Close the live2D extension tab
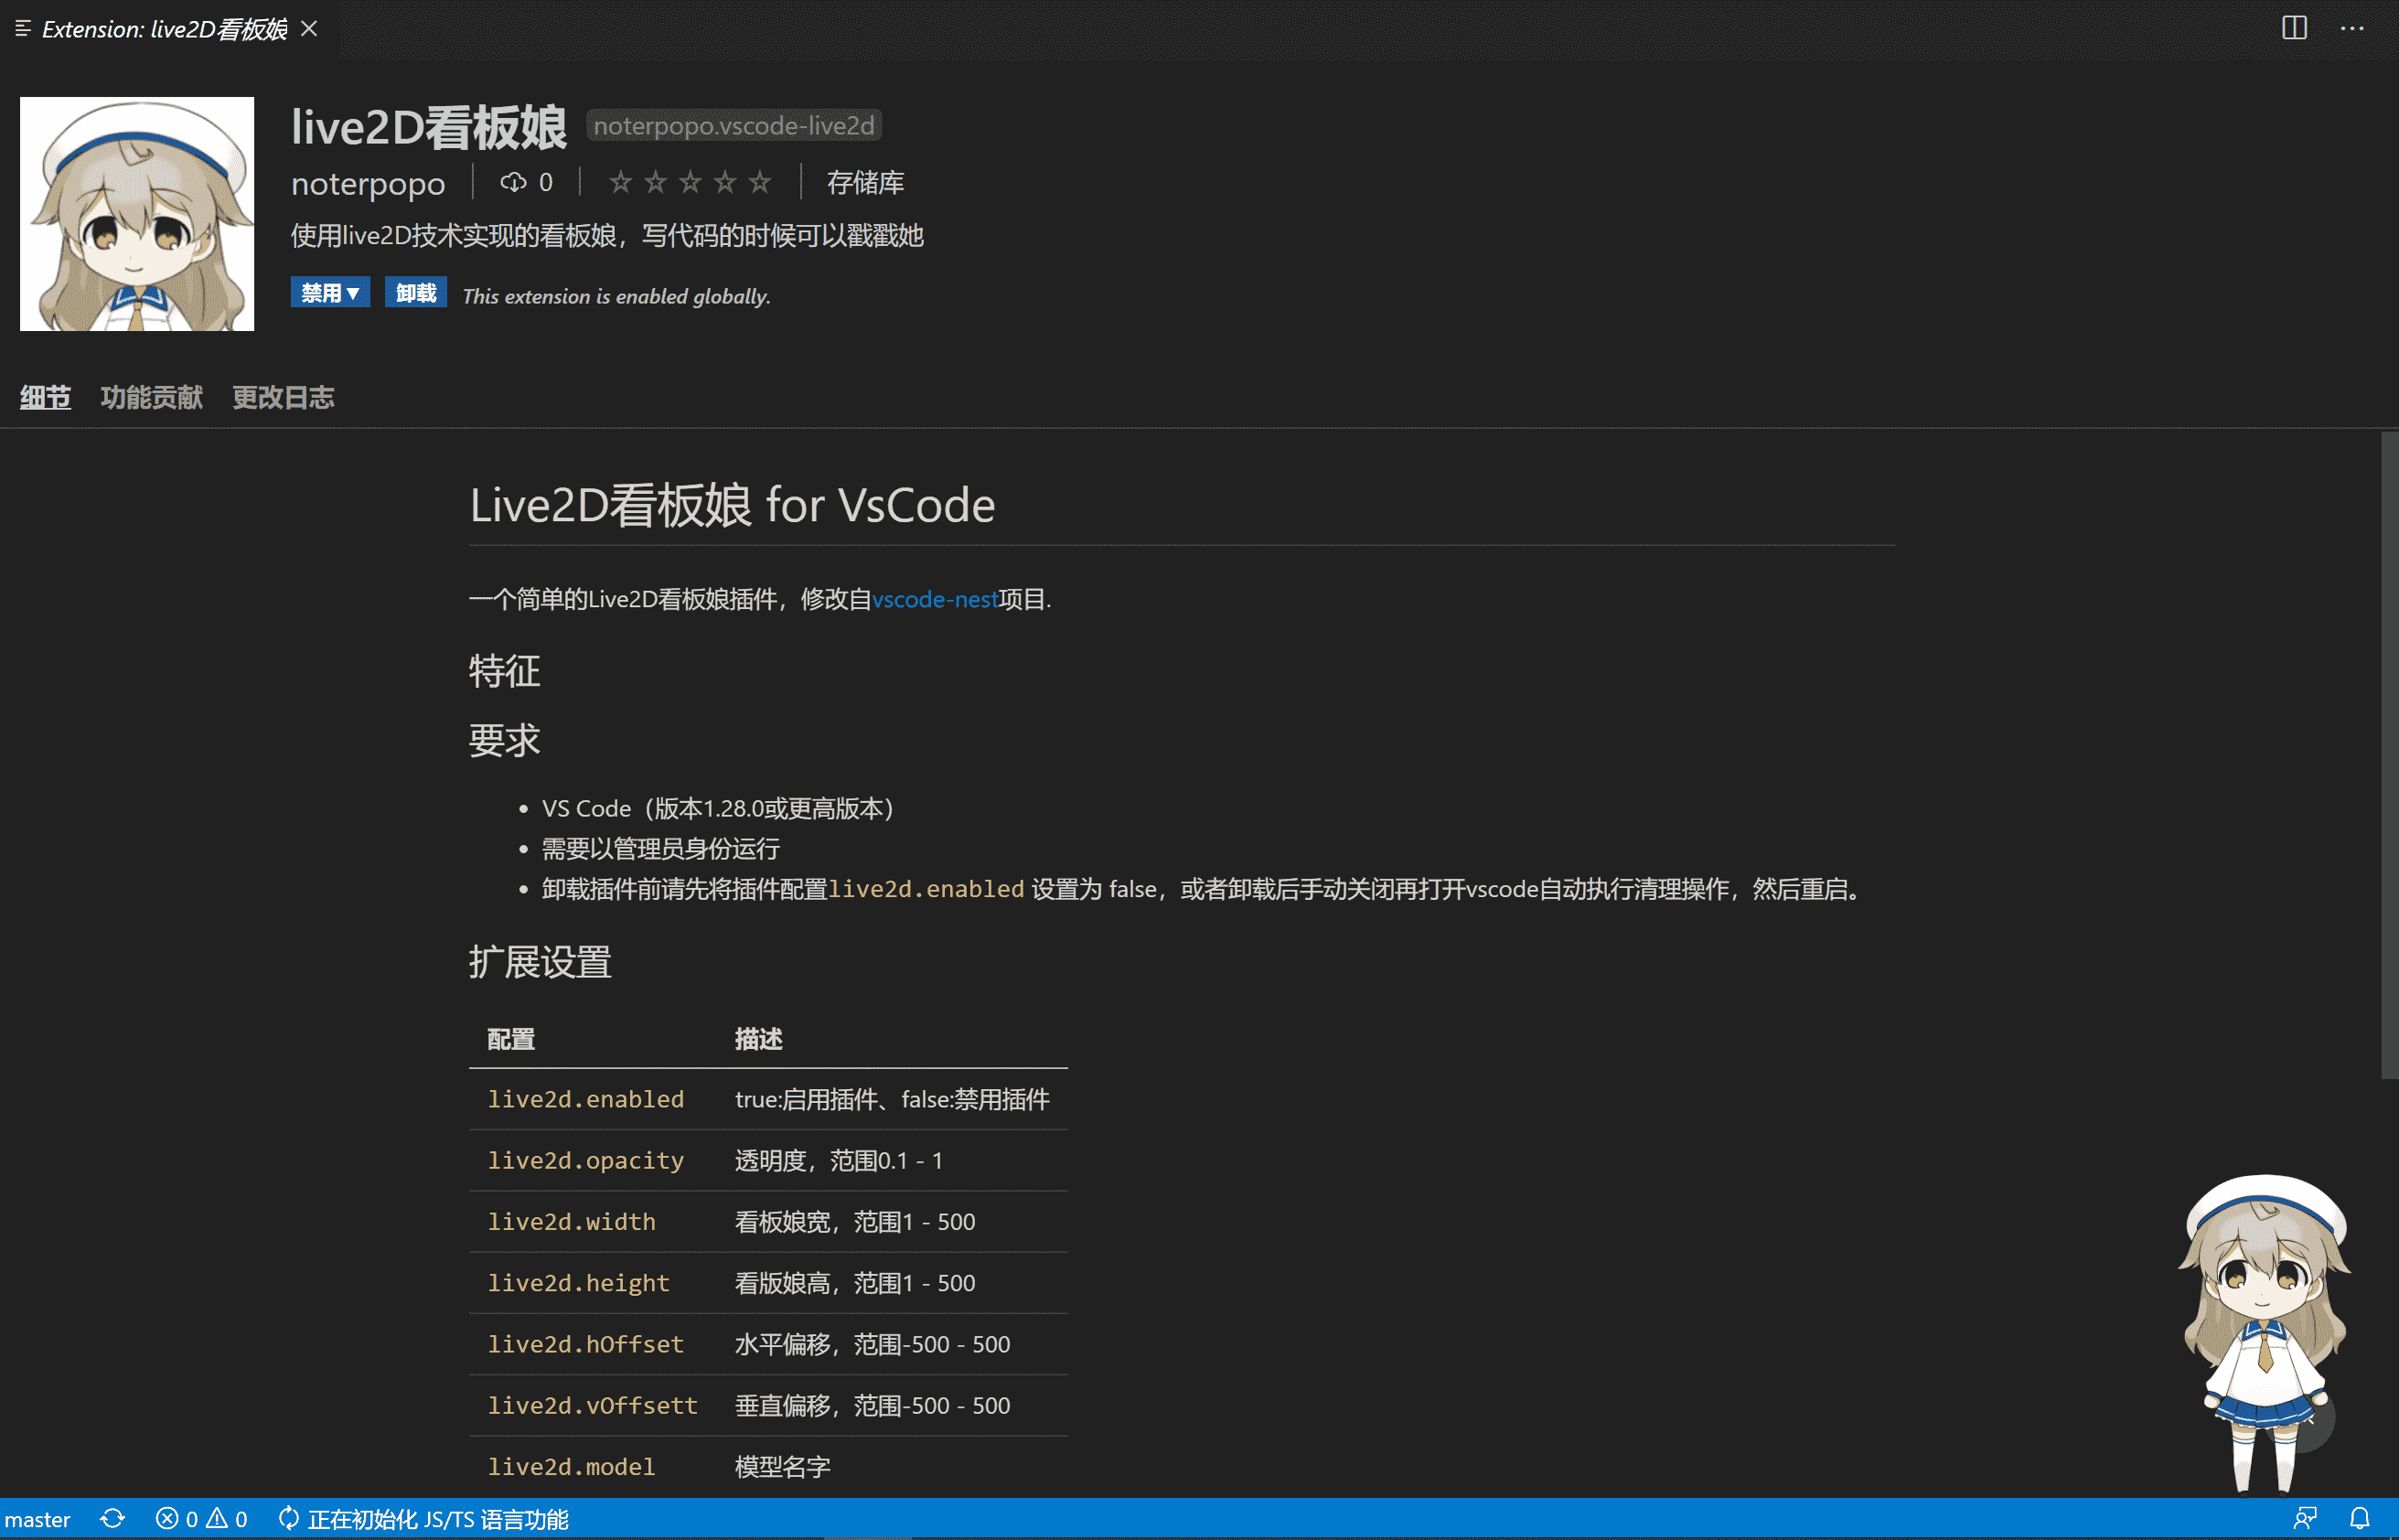The width and height of the screenshot is (2399, 1540). click(x=309, y=29)
